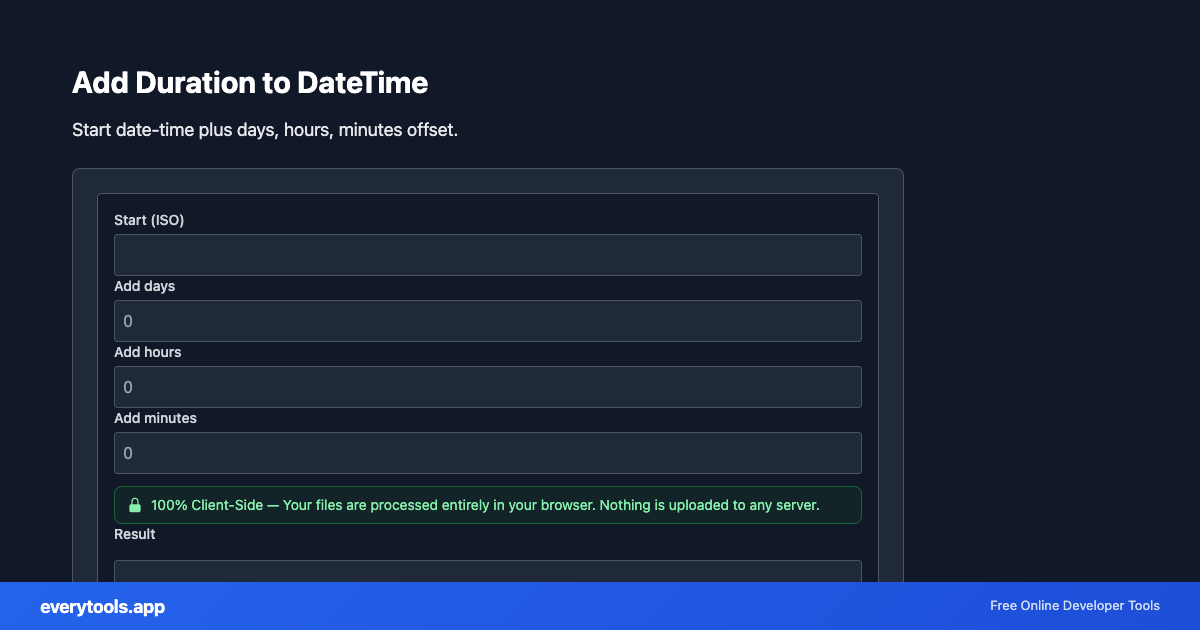Viewport: 1200px width, 630px height.
Task: Click the Add Duration to DateTime heading
Action: [250, 83]
